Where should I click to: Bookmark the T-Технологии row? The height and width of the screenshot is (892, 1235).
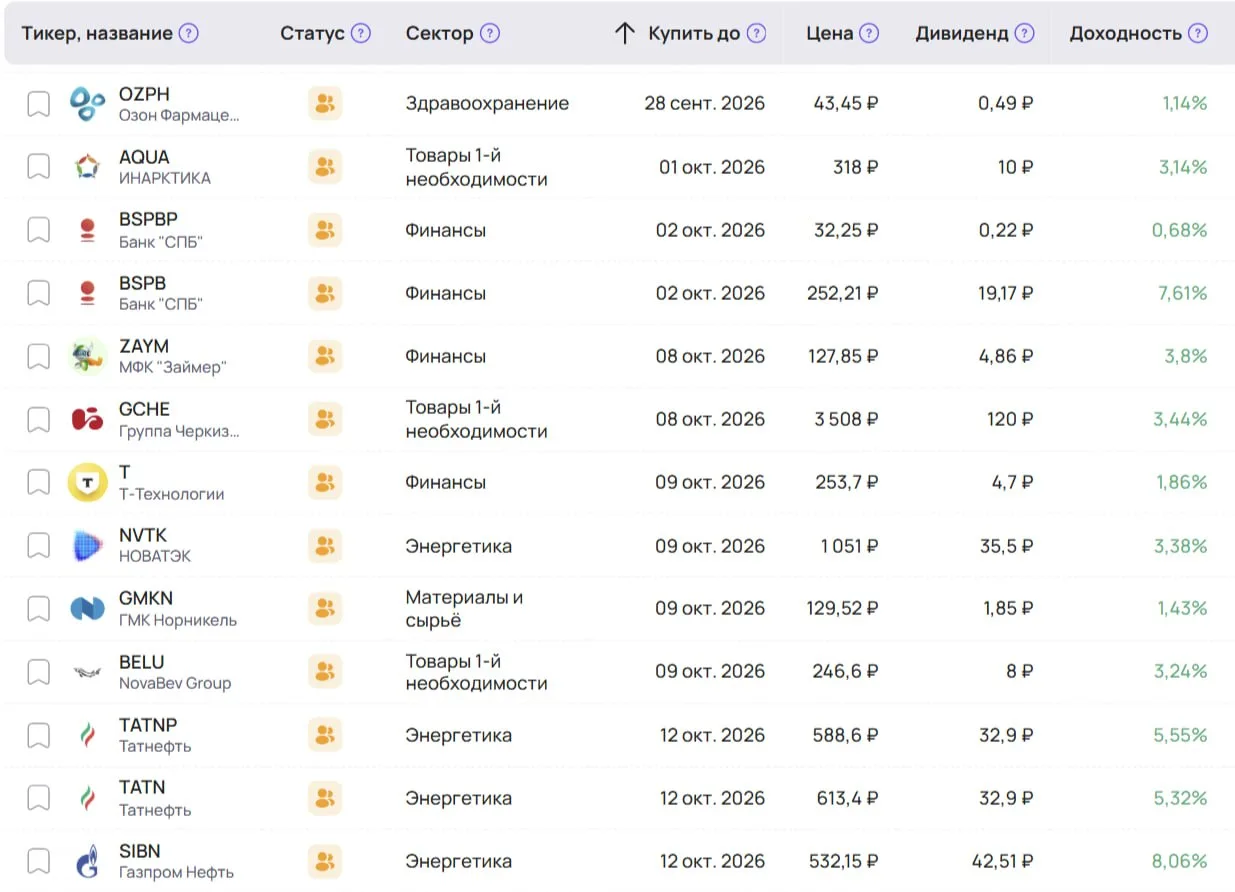(38, 483)
